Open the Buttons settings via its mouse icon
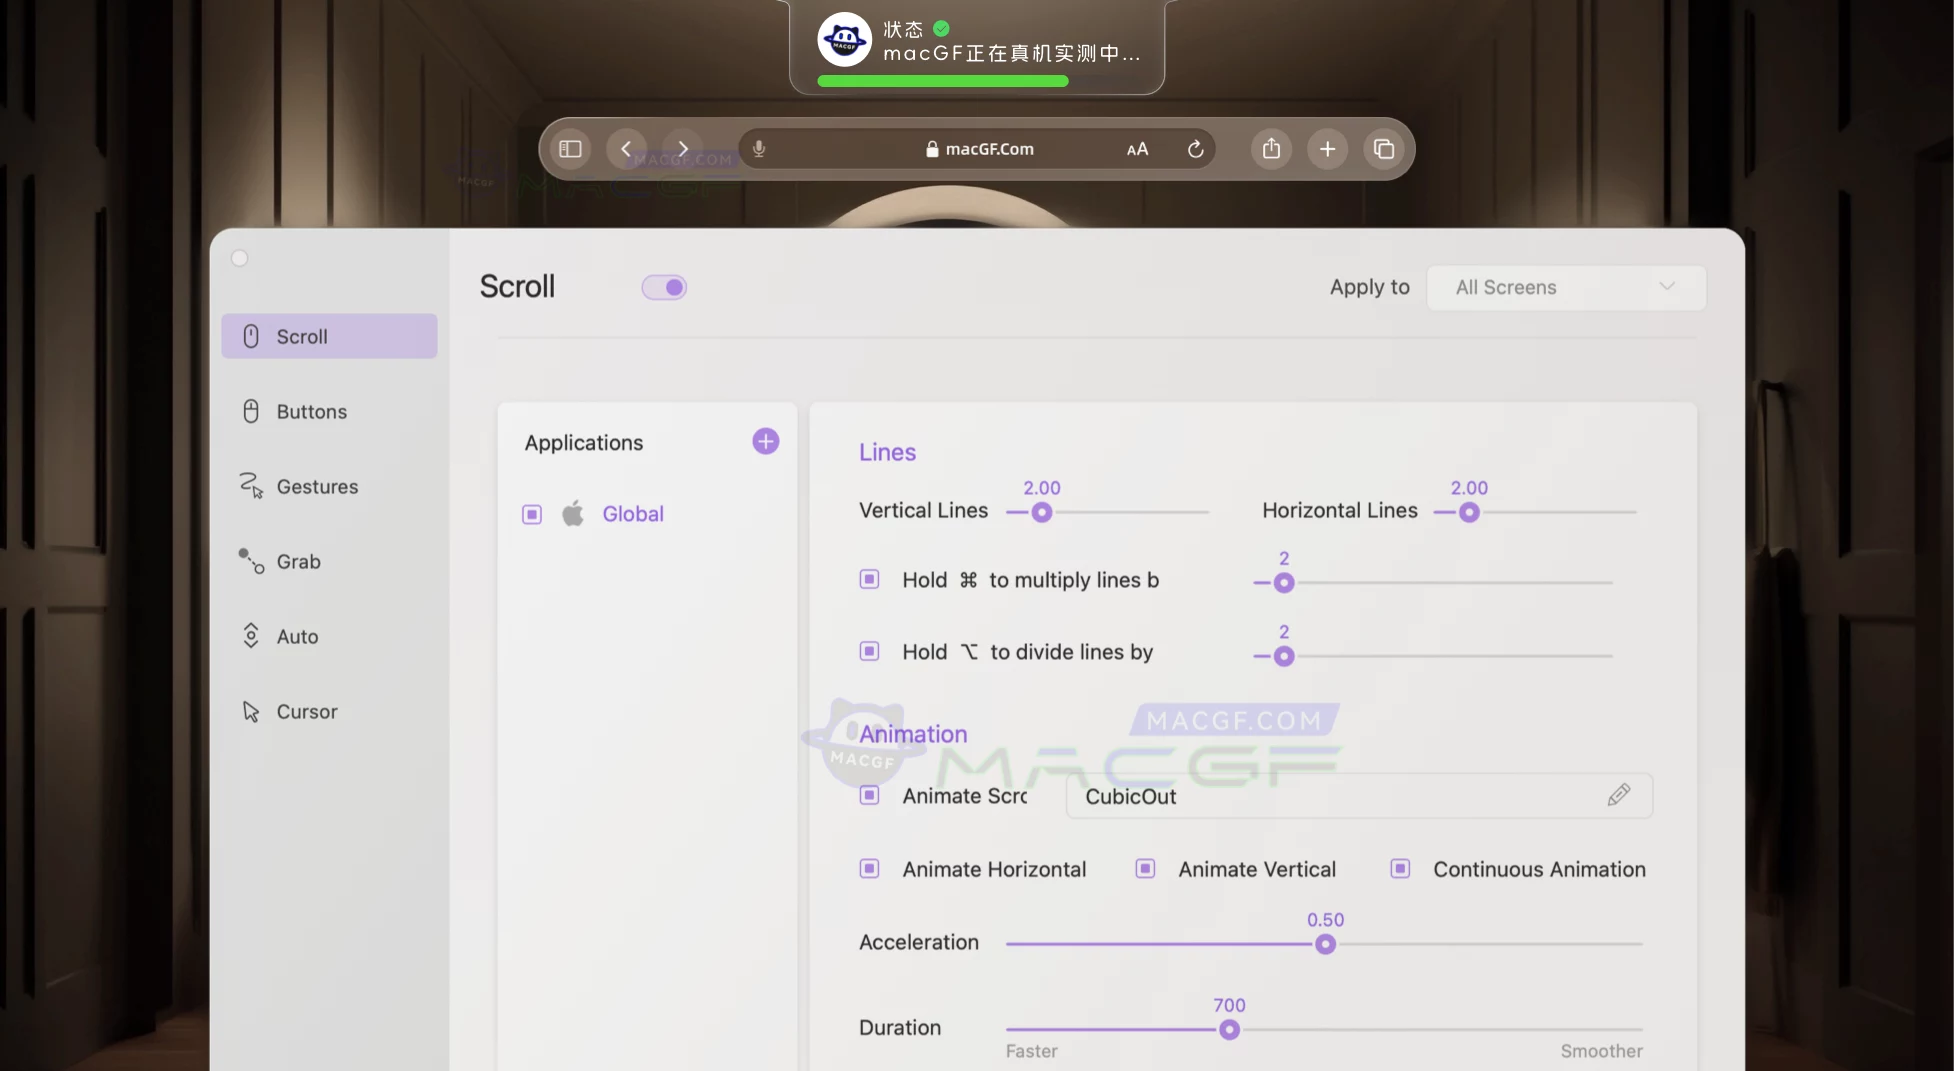 251,411
